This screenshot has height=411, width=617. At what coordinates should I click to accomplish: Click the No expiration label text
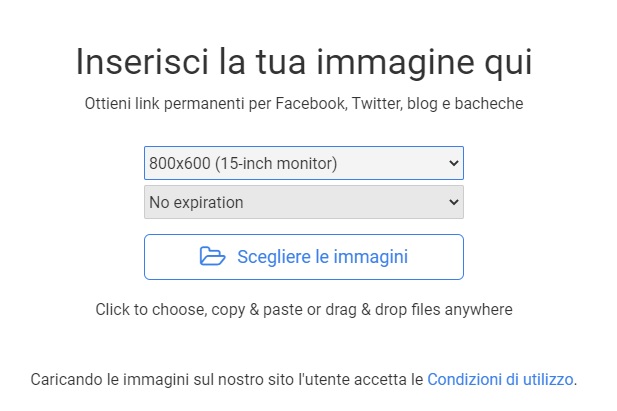(196, 202)
